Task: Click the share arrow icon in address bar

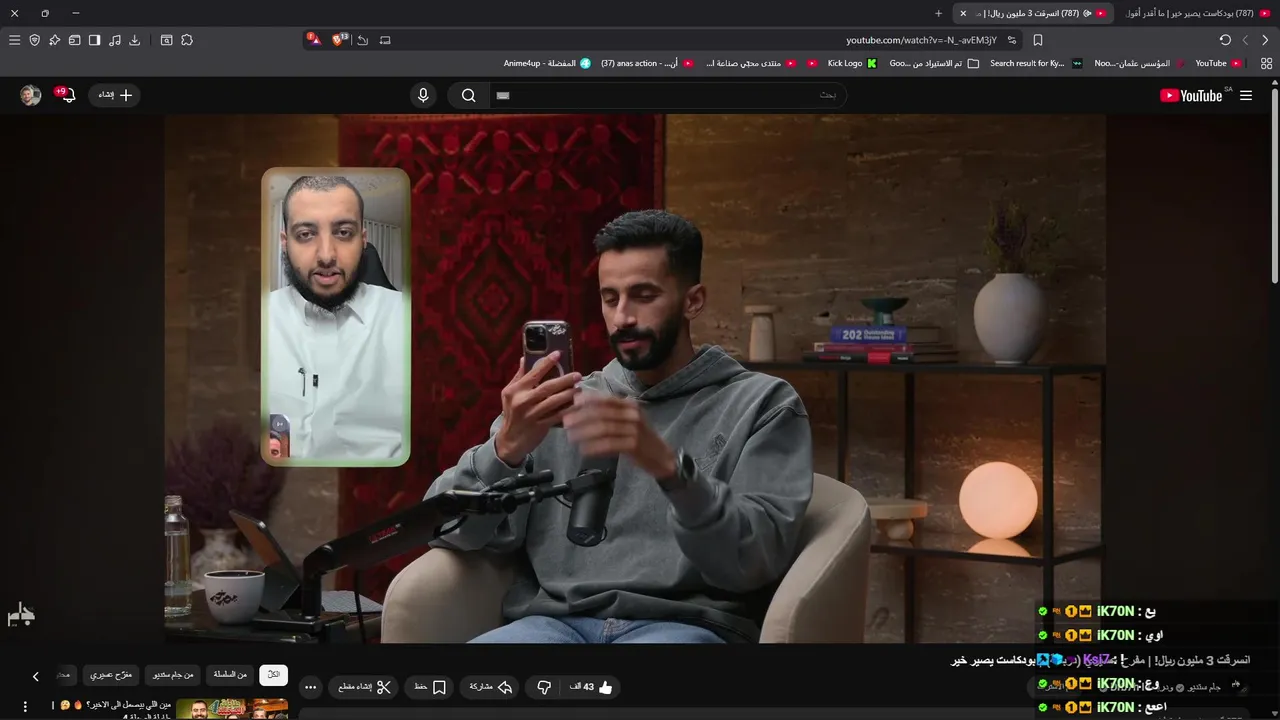Action: tap(363, 40)
